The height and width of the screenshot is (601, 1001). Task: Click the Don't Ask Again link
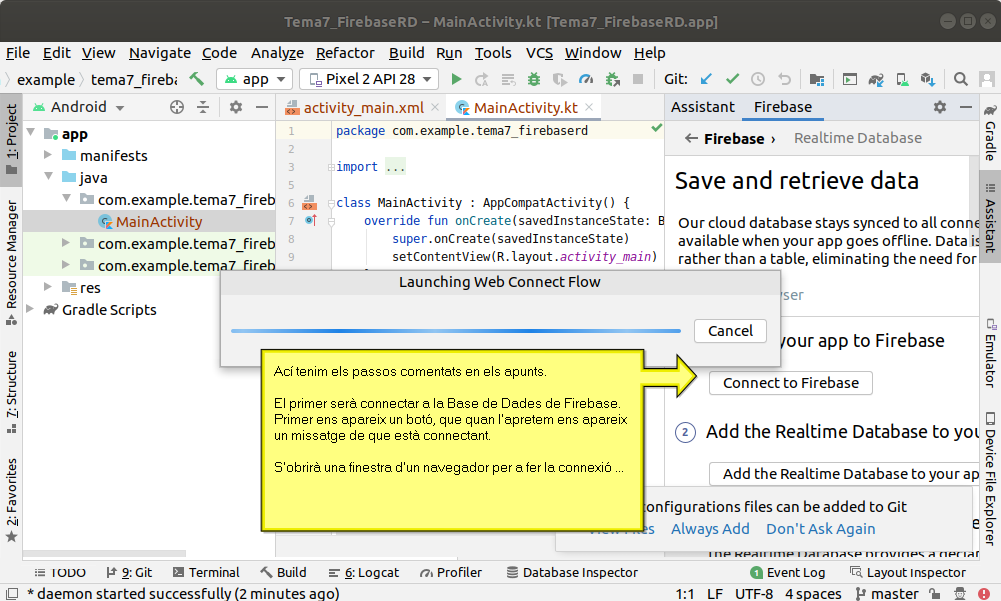(820, 529)
